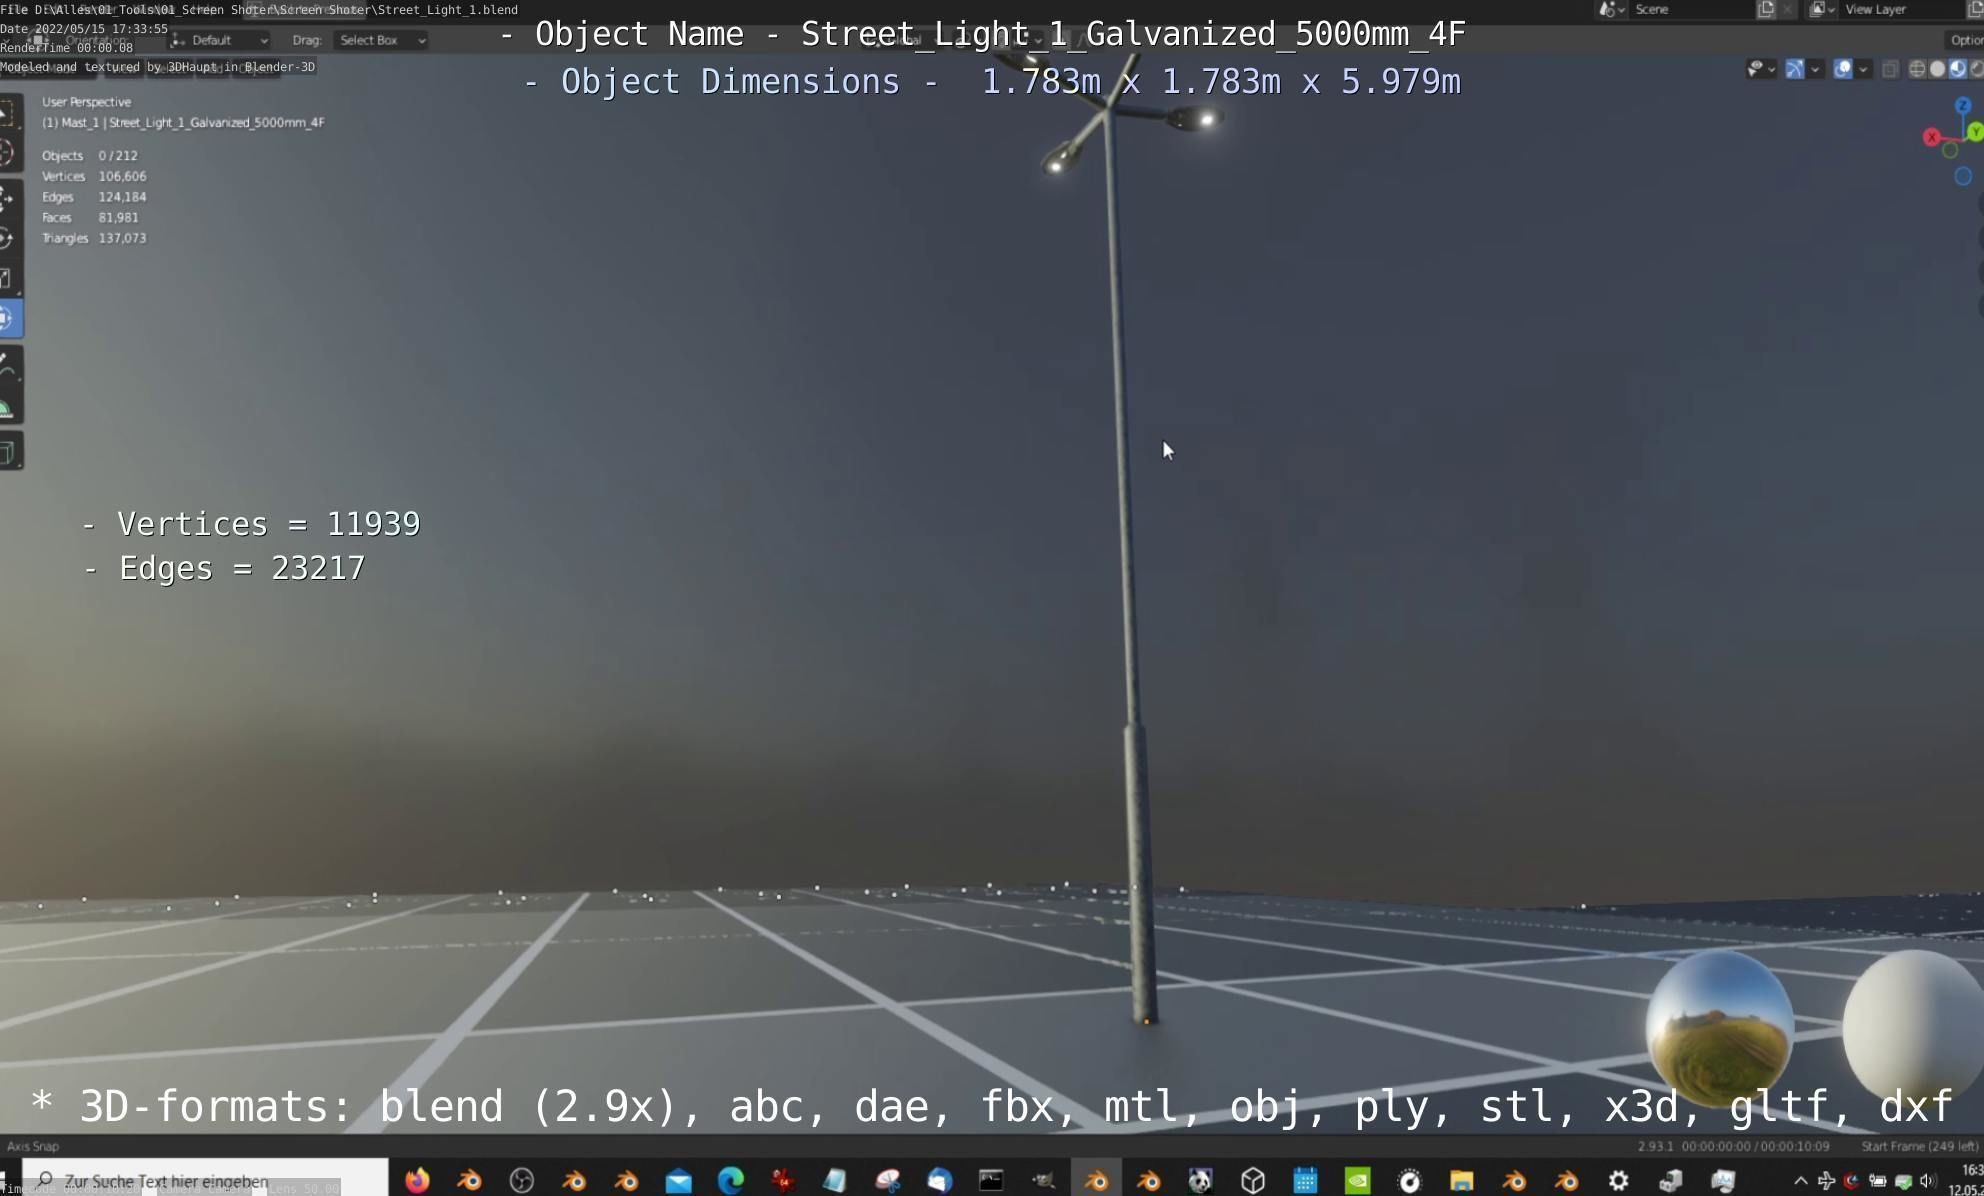The width and height of the screenshot is (1984, 1196).
Task: Toggle X-ray mode in viewport header
Action: tap(1890, 69)
